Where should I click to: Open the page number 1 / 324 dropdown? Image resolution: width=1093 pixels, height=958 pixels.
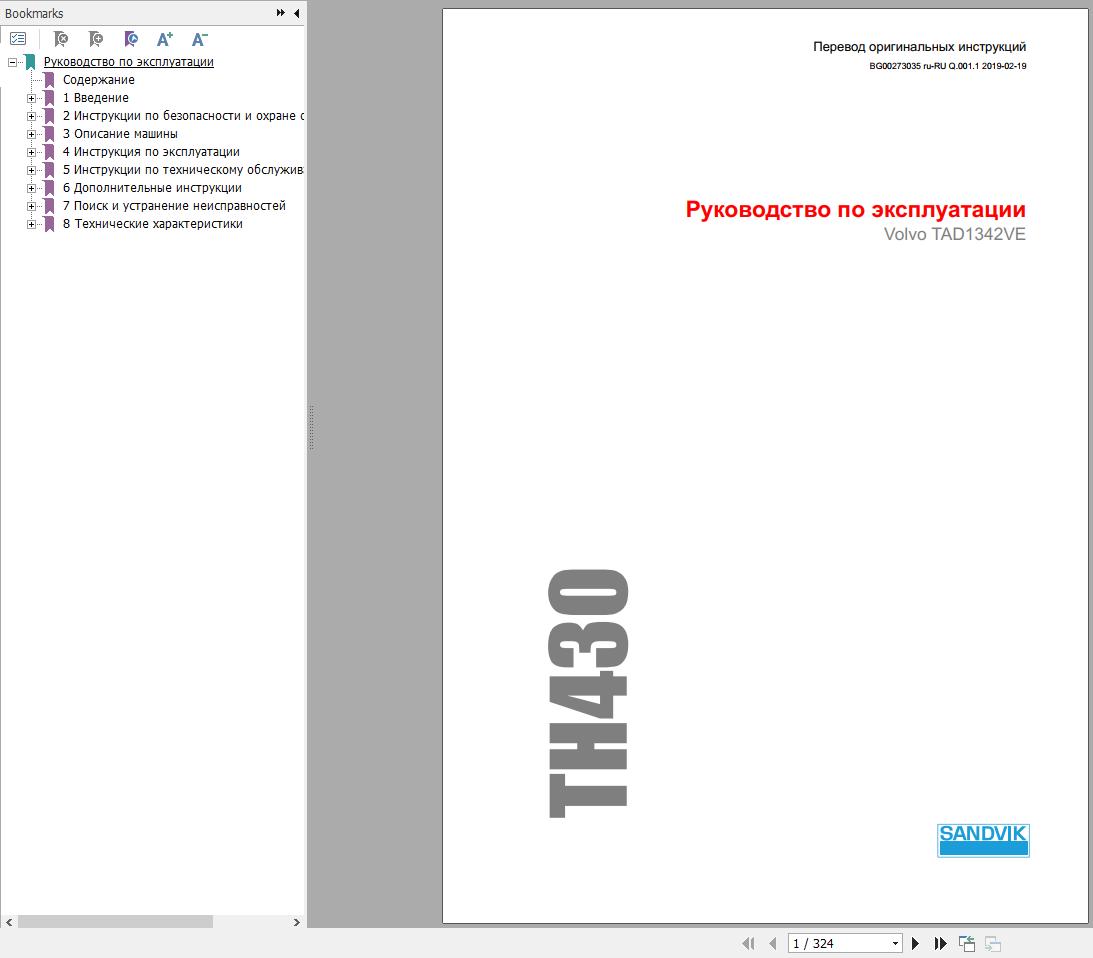(x=895, y=943)
